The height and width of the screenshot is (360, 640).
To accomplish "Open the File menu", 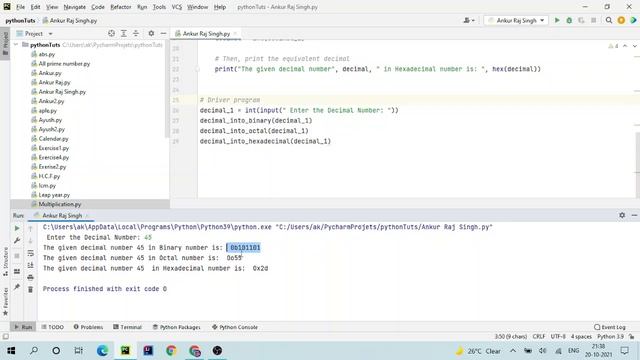I will click(x=20, y=7).
